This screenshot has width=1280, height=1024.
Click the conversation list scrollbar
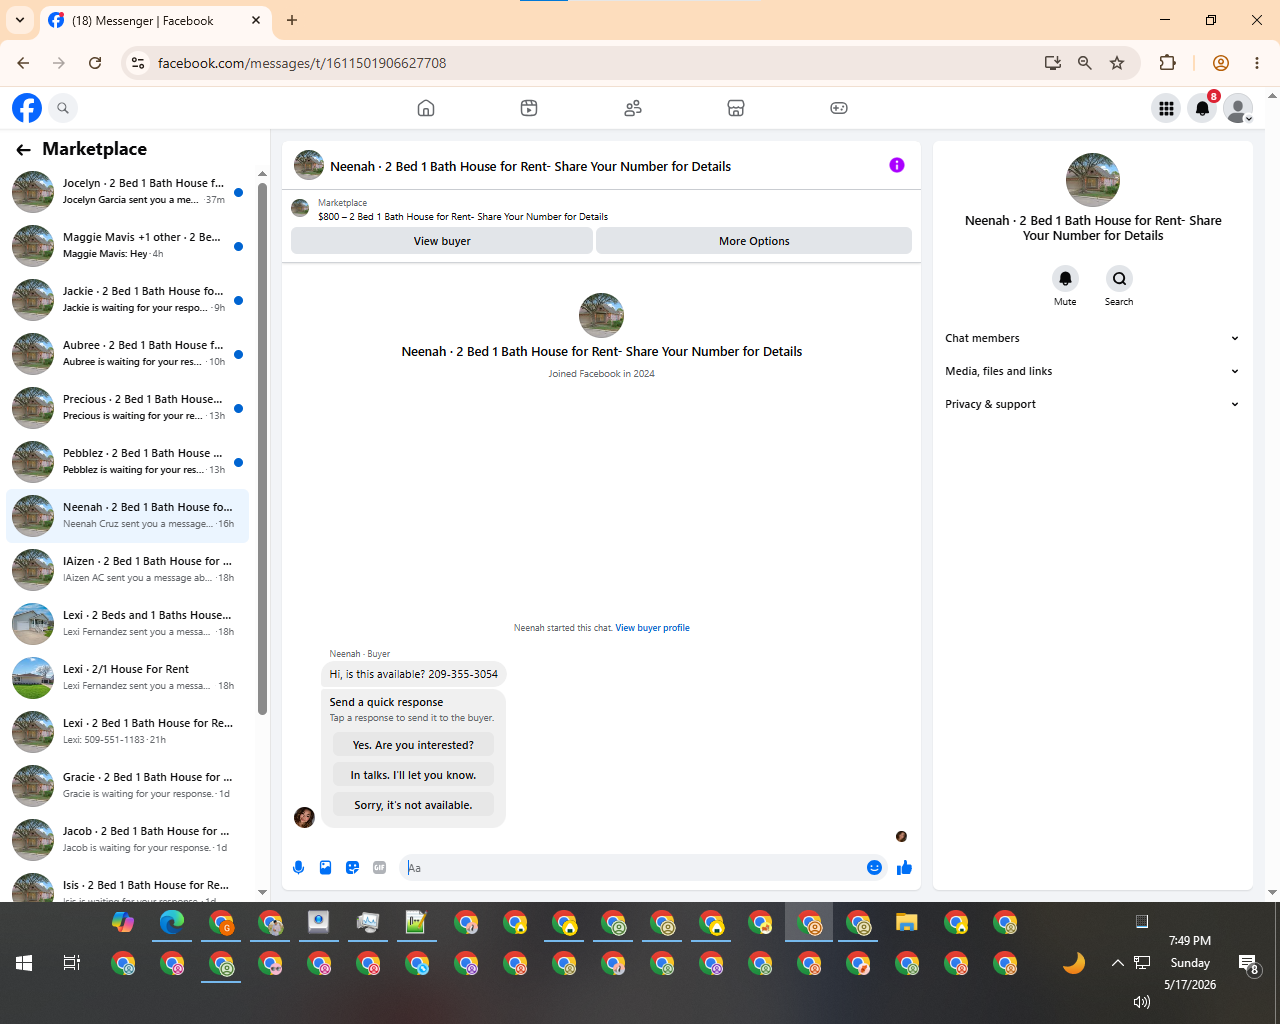(262, 449)
